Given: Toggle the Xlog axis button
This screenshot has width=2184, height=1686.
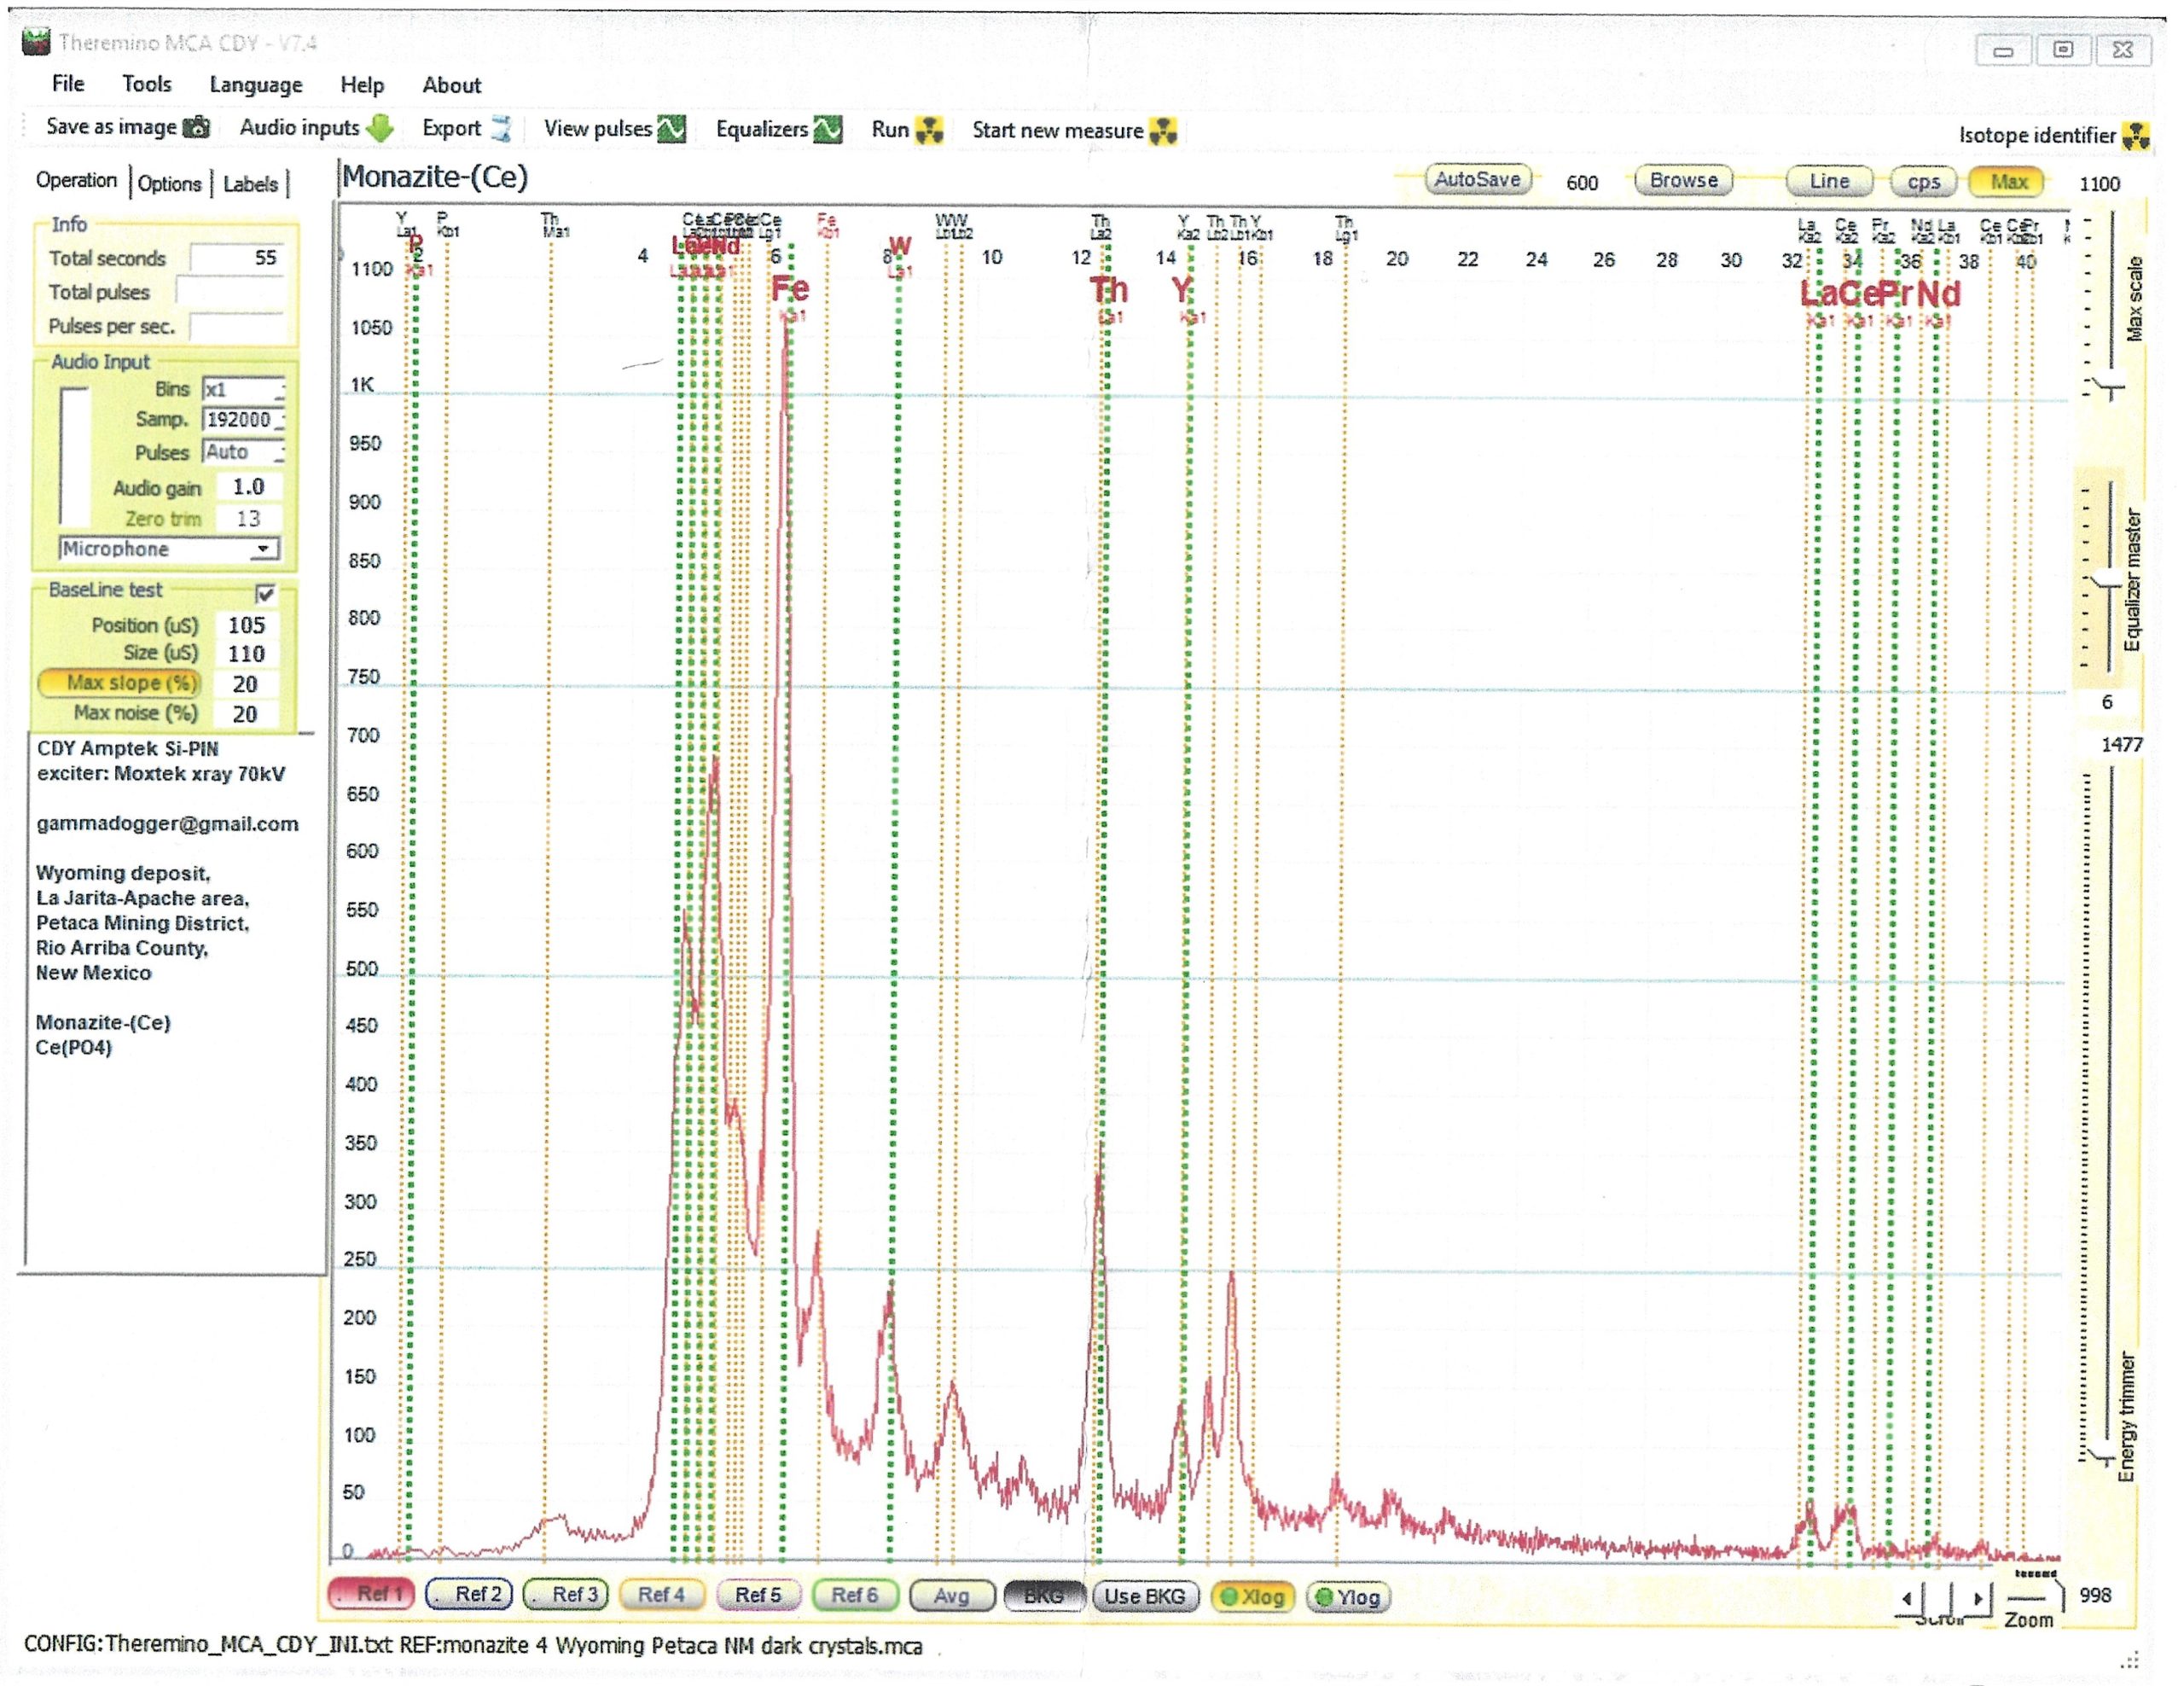Looking at the screenshot, I should click(1252, 1597).
